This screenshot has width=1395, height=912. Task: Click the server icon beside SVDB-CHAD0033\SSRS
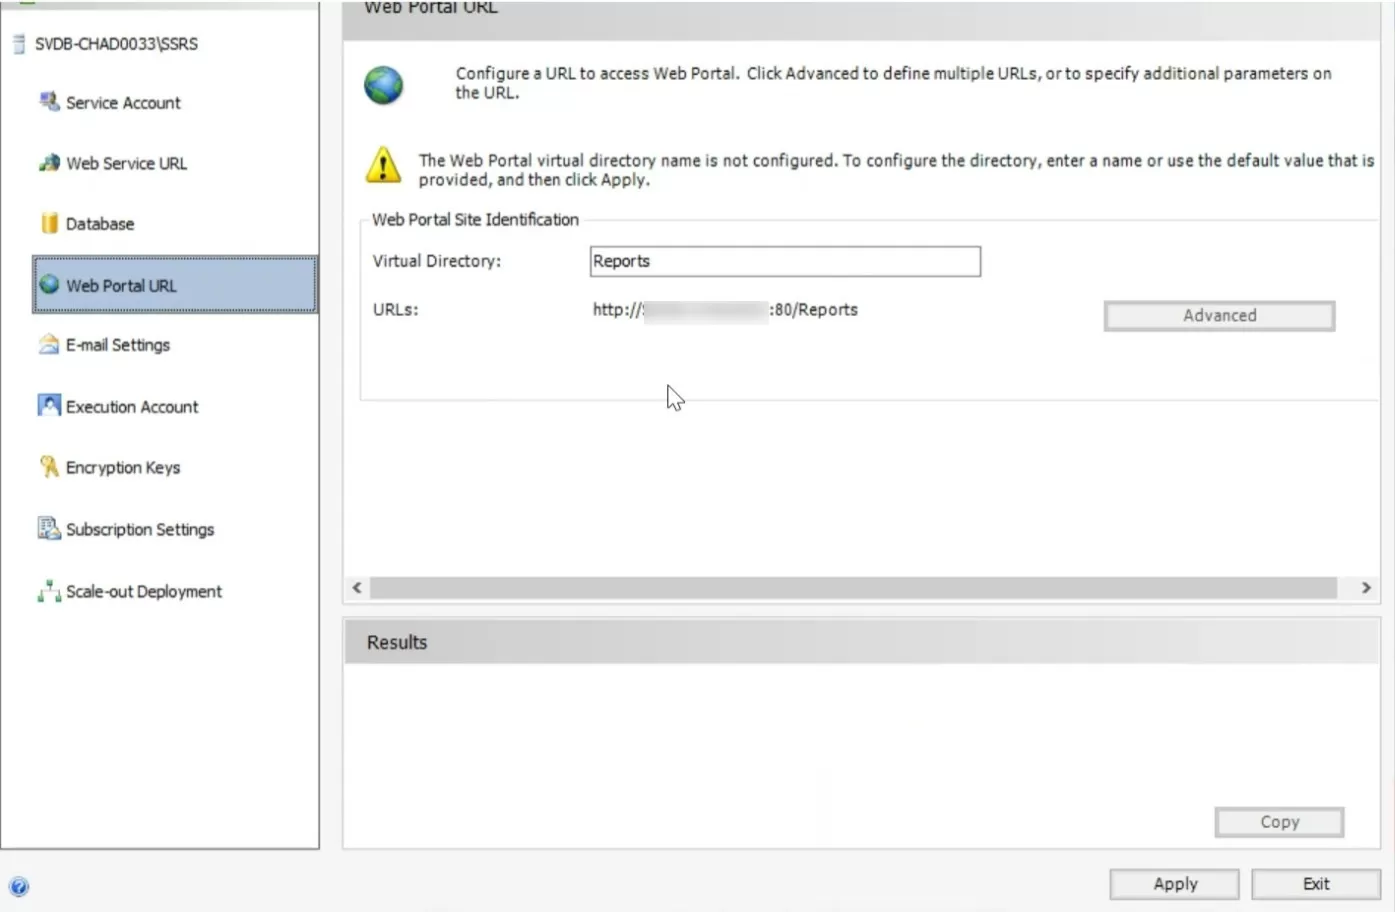click(x=18, y=43)
